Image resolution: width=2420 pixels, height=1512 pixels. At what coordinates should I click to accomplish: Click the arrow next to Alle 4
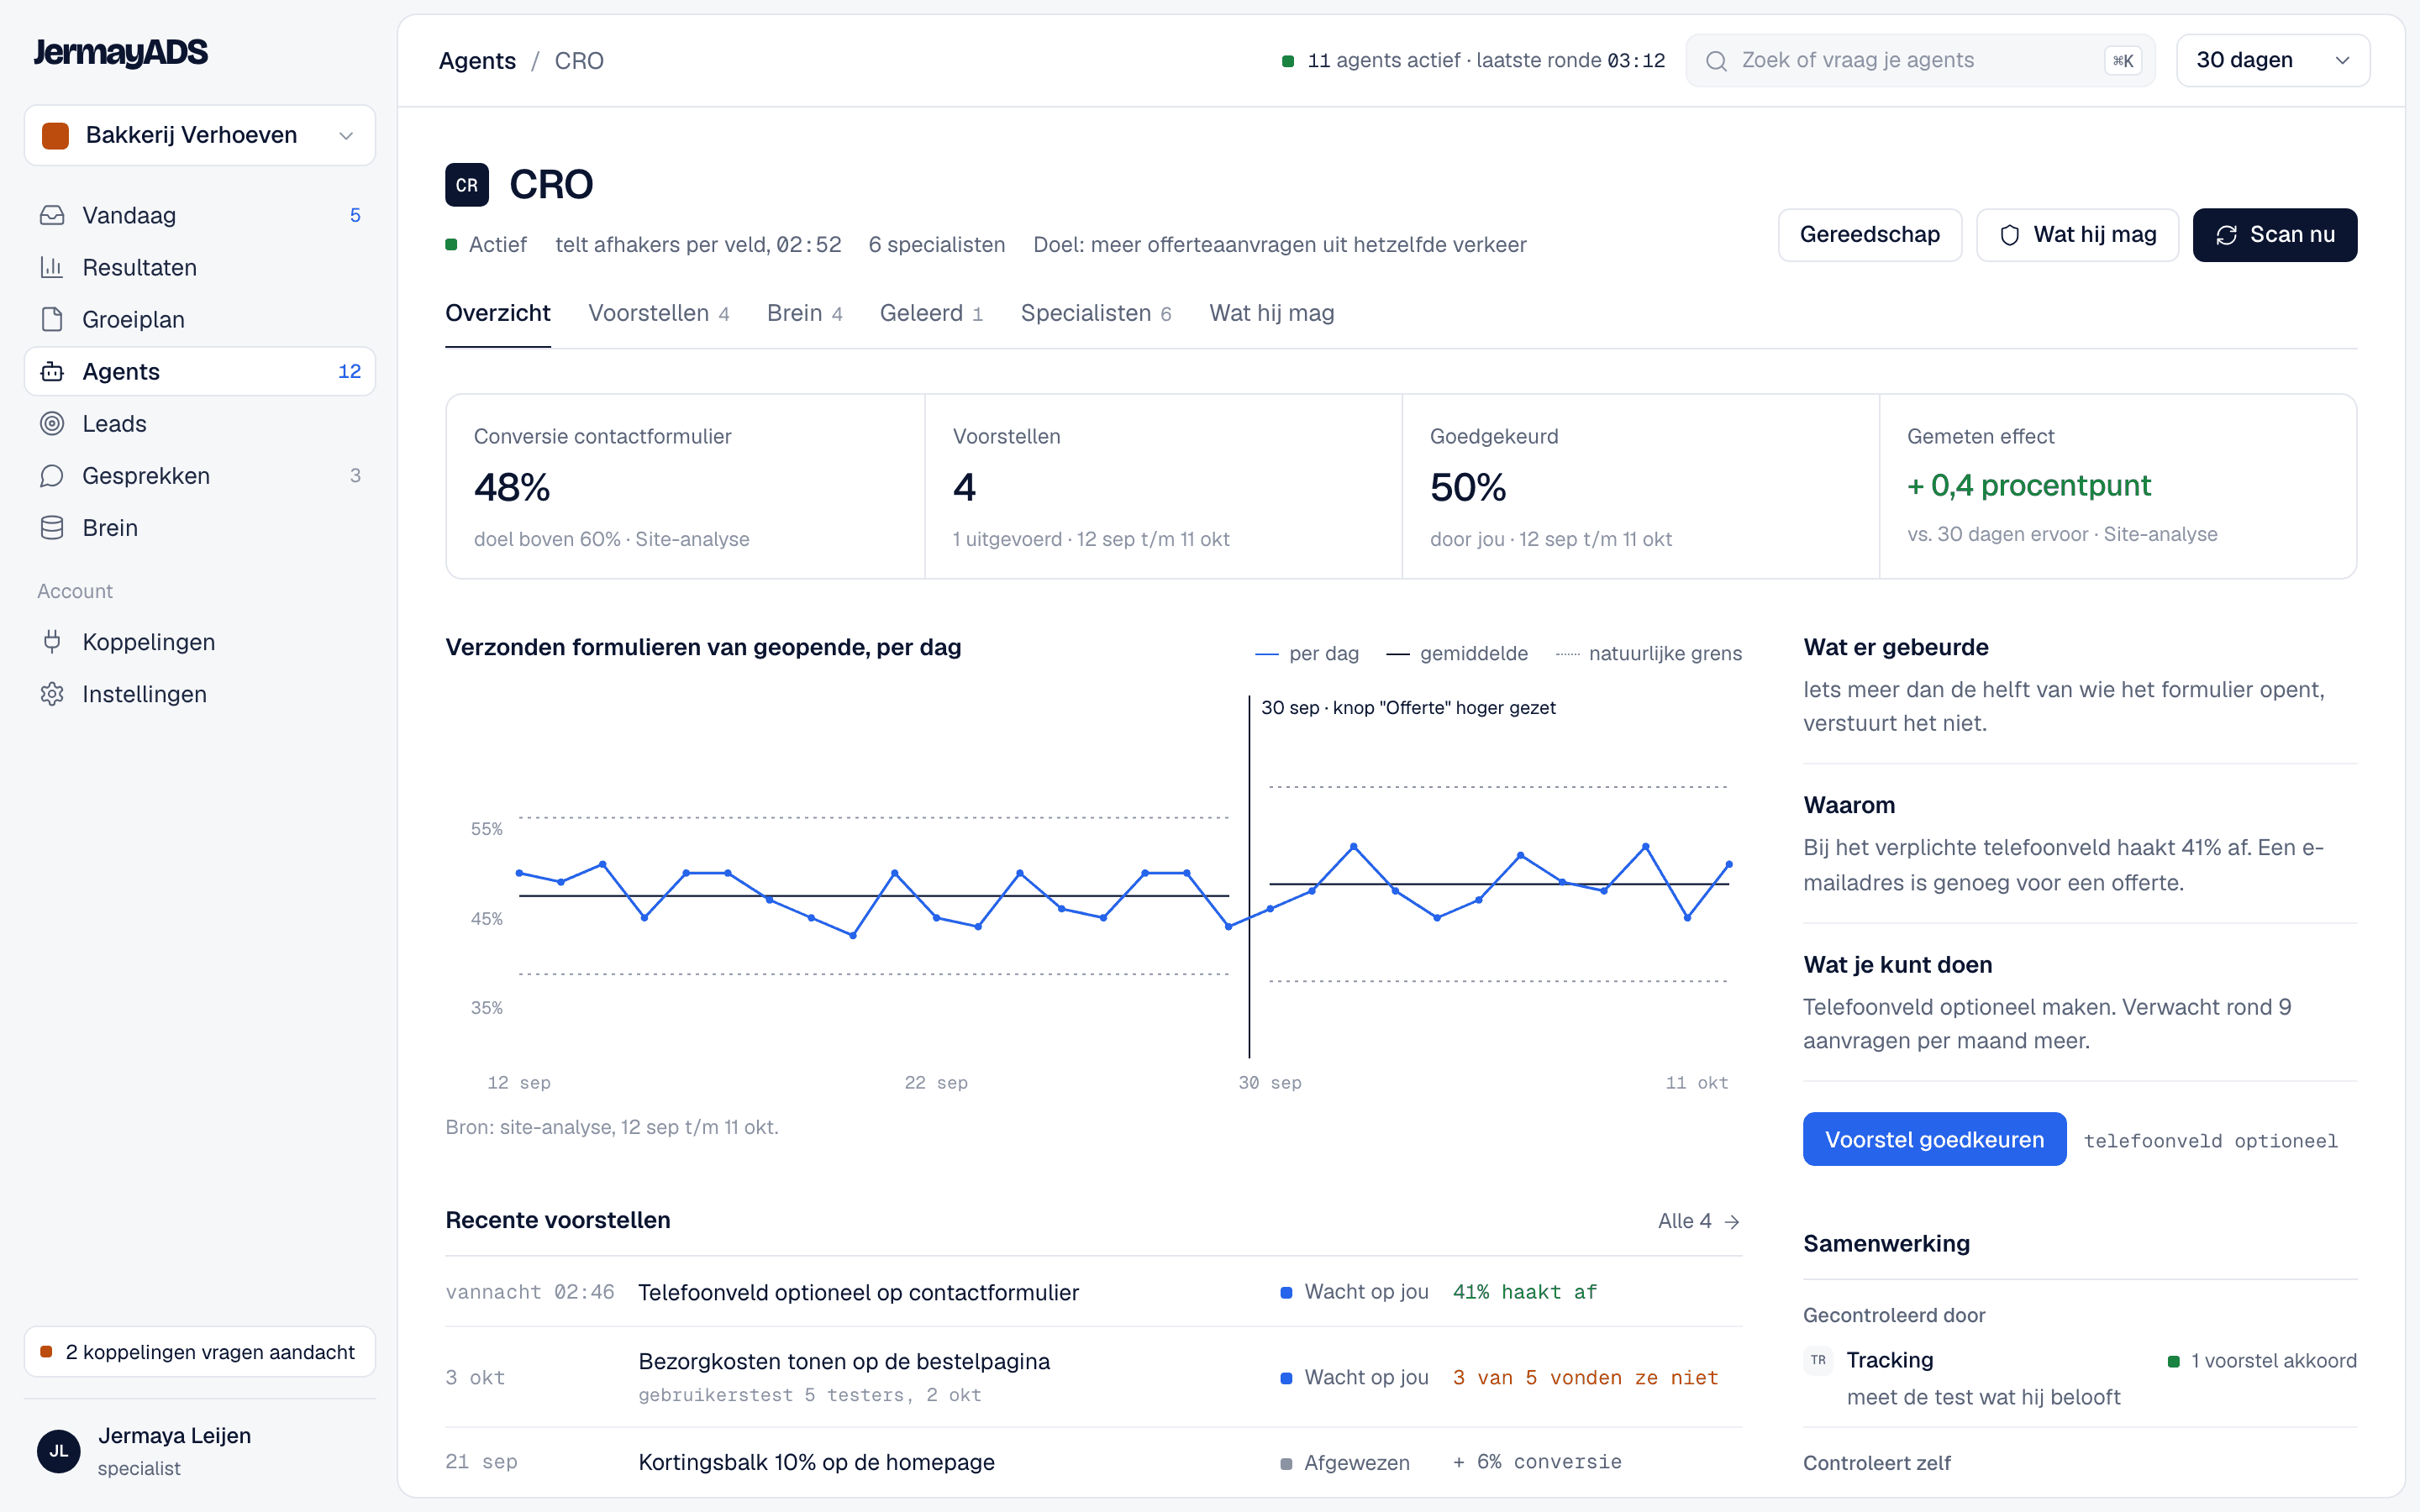click(1732, 1221)
